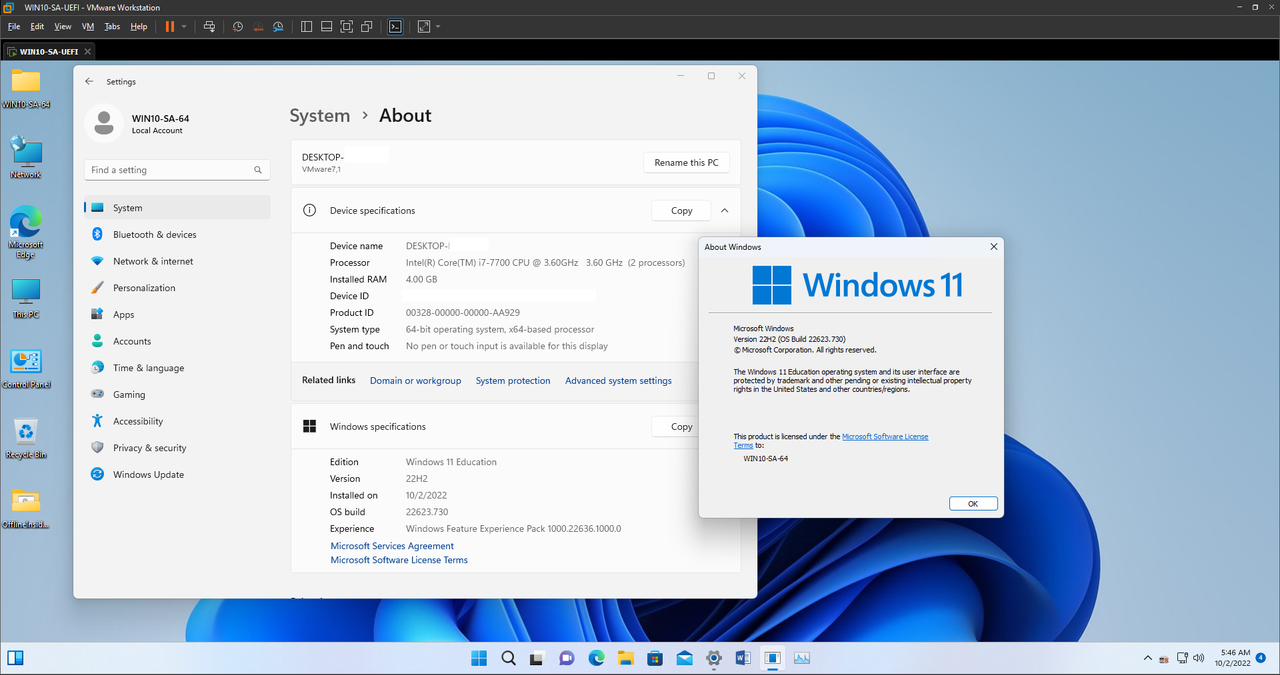Screen dimensions: 1280x675
Task: Open Gaming settings
Action: coord(177,394)
